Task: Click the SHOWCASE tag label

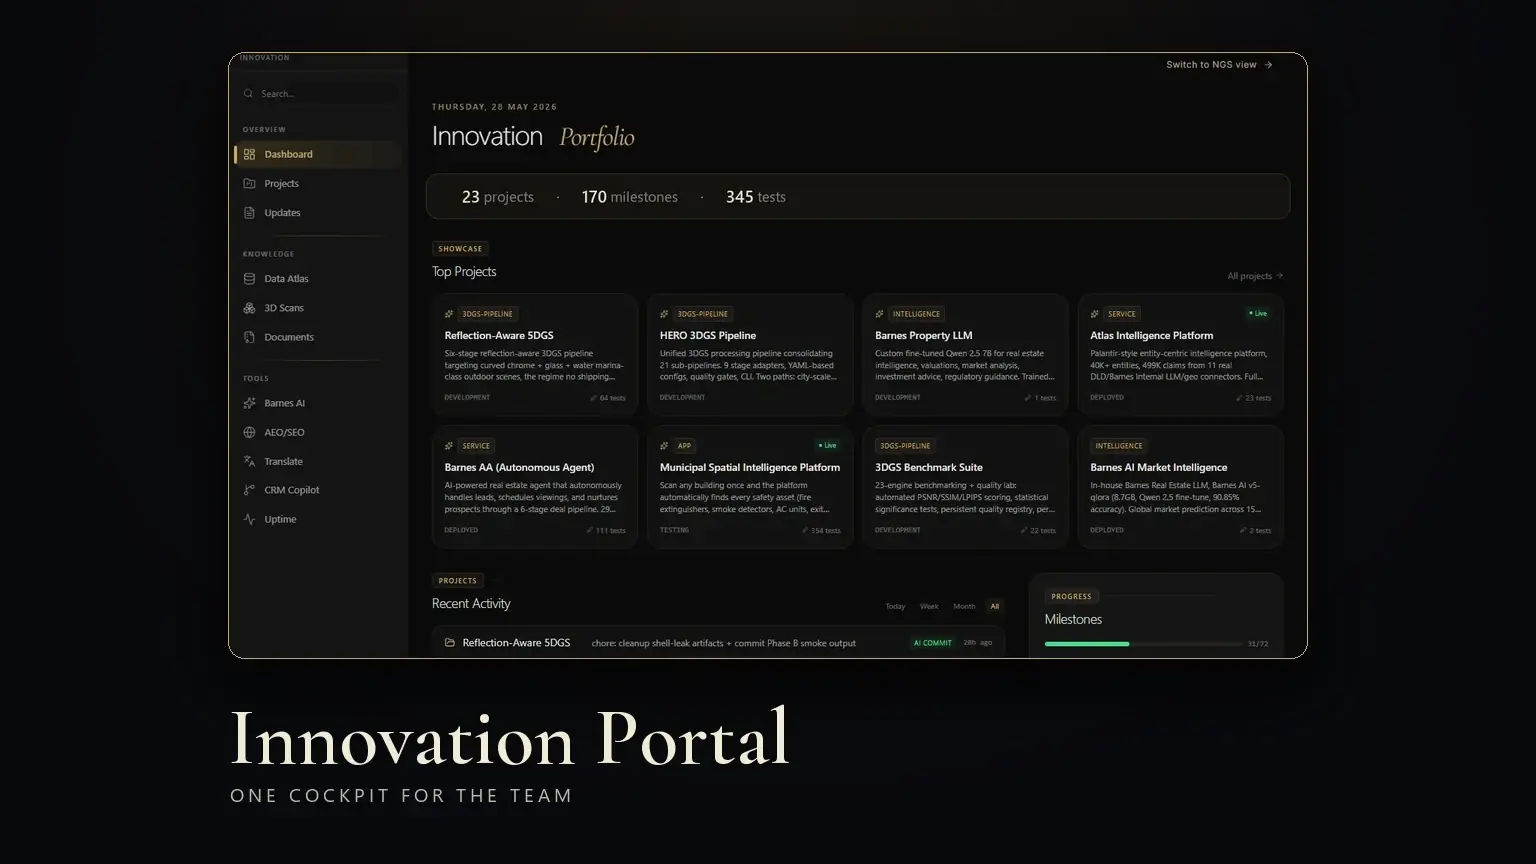Action: (x=460, y=249)
